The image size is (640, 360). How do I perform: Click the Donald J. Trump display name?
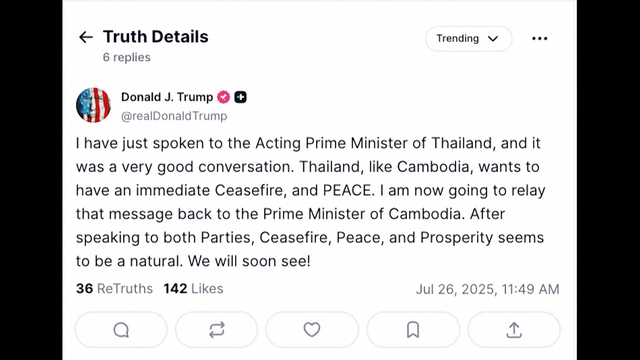point(167,97)
